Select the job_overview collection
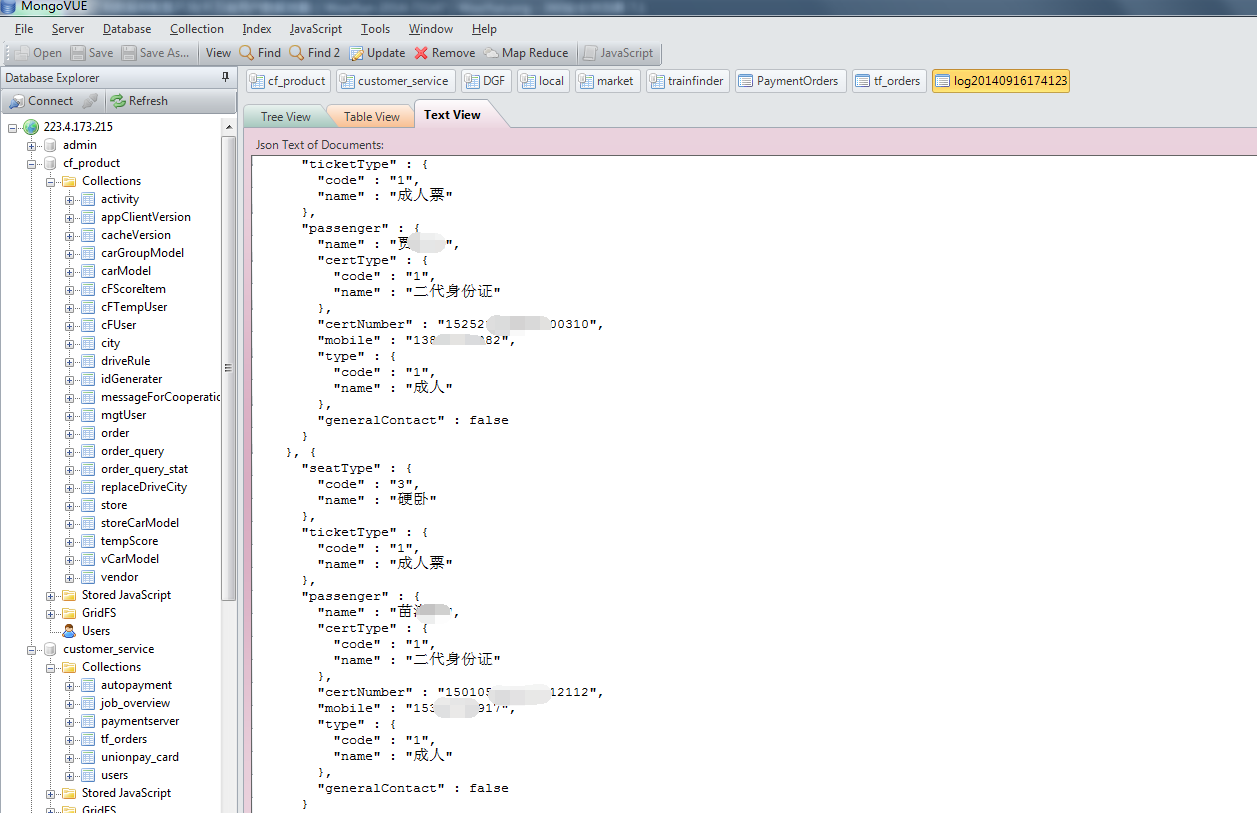1257x813 pixels. (x=136, y=703)
